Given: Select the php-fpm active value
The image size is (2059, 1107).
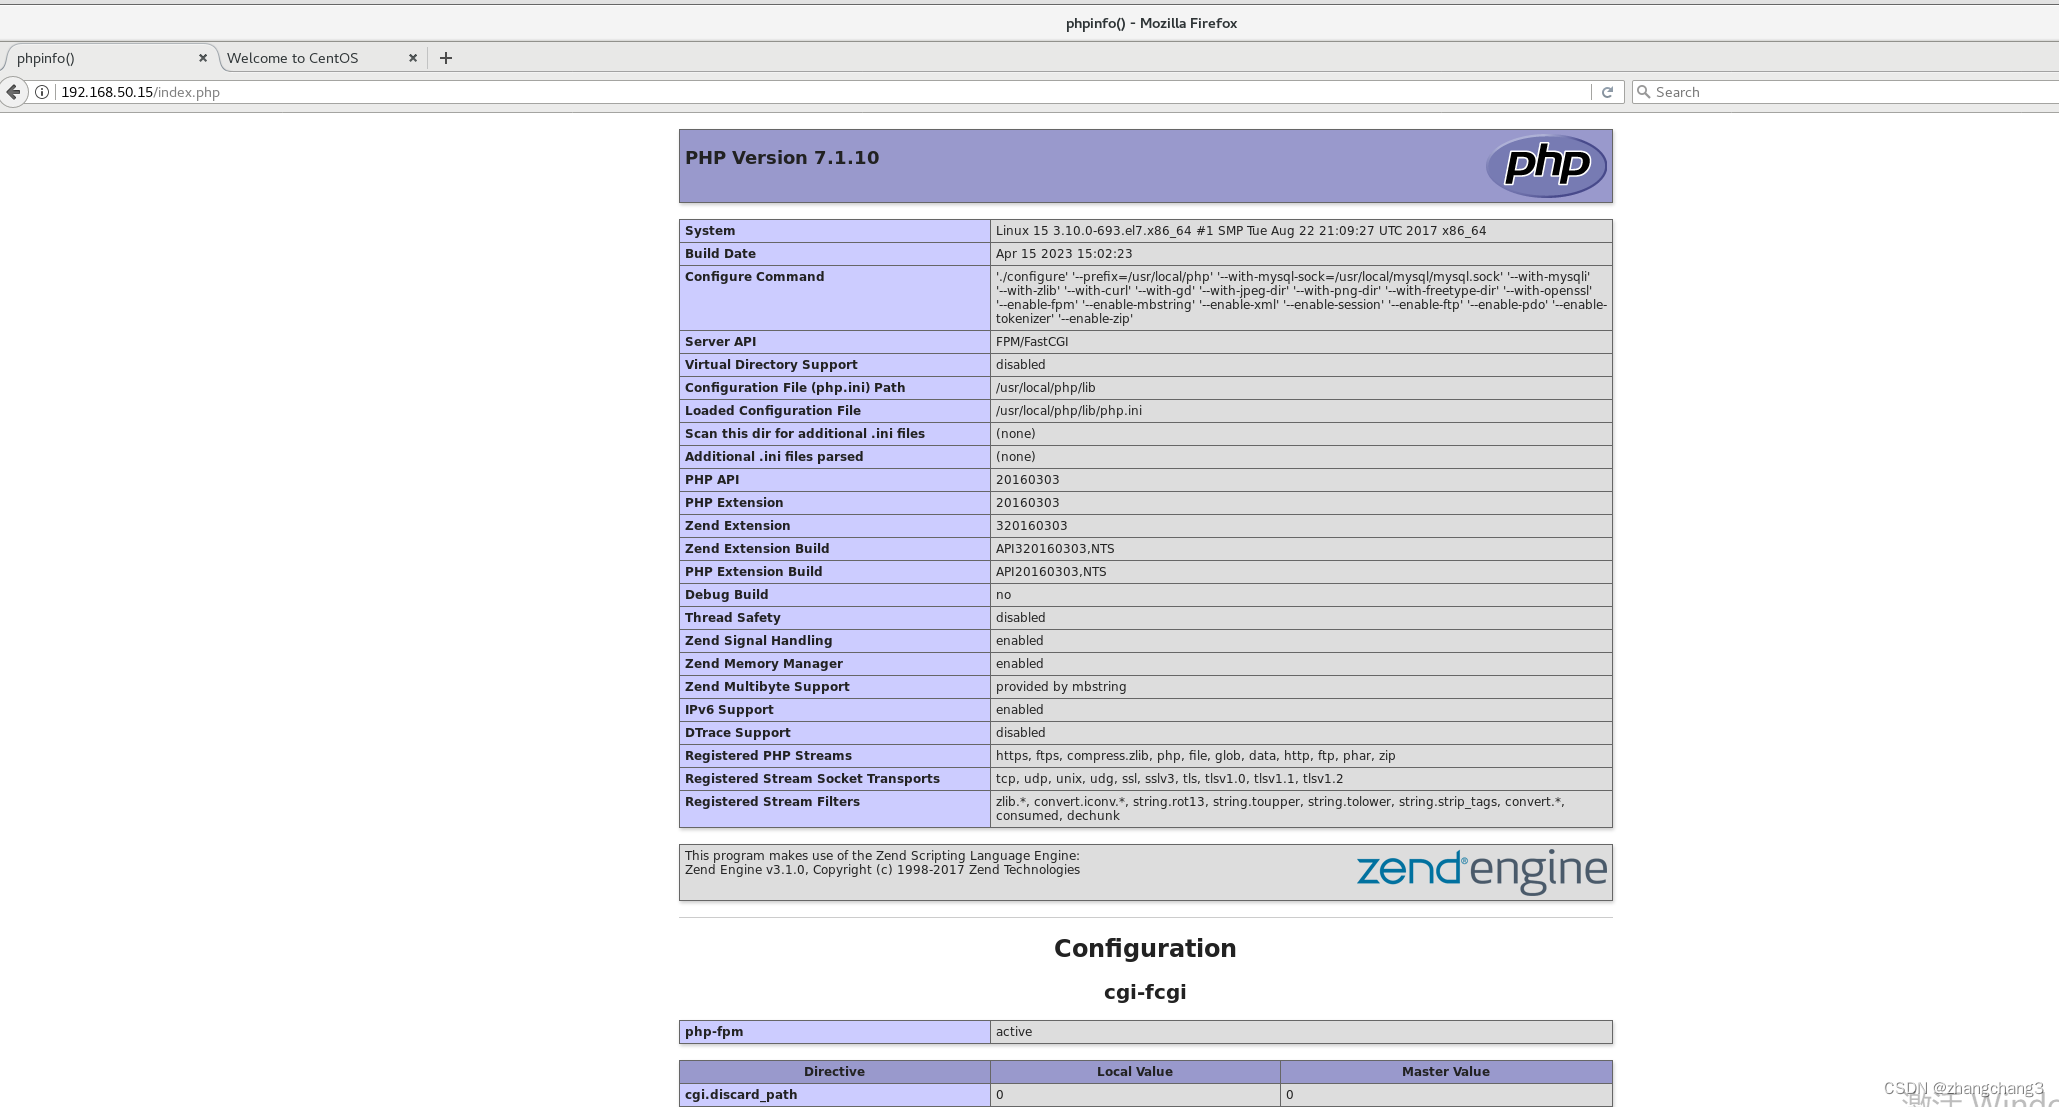Looking at the screenshot, I should pyautogui.click(x=1014, y=1032).
